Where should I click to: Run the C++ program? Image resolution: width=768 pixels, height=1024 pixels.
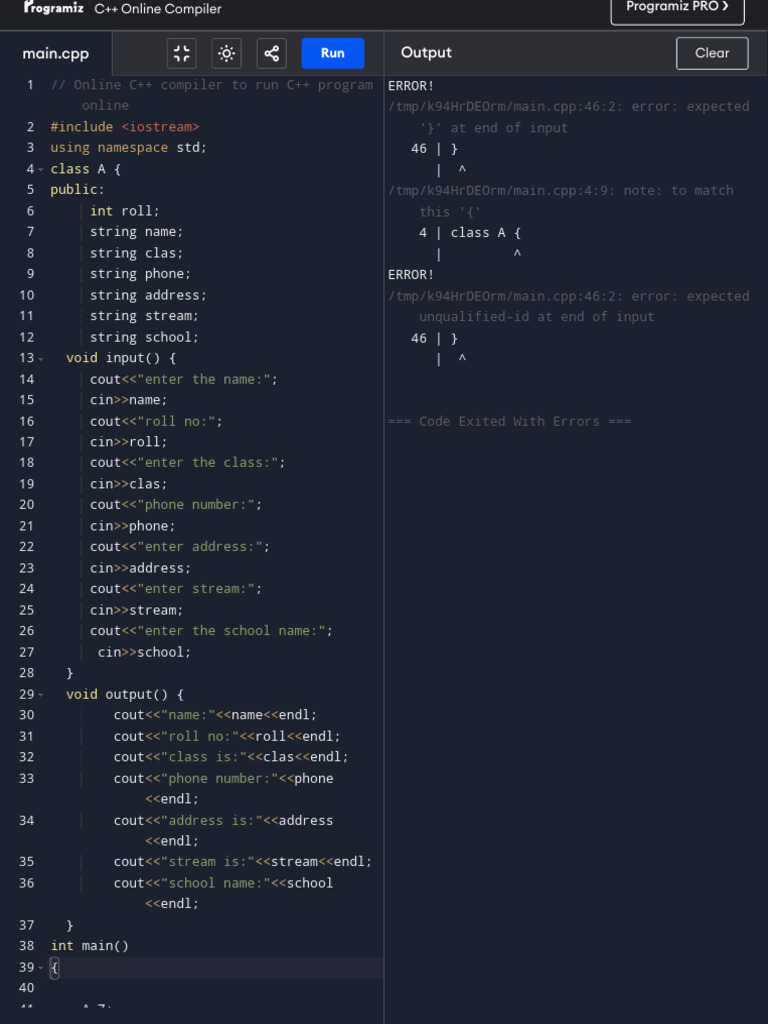point(332,54)
